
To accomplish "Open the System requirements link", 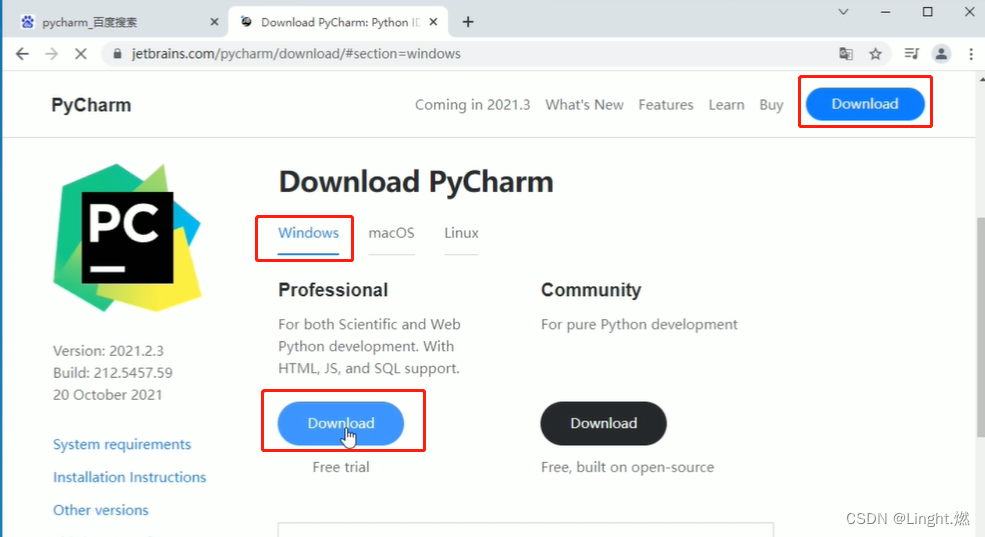I will pos(122,444).
